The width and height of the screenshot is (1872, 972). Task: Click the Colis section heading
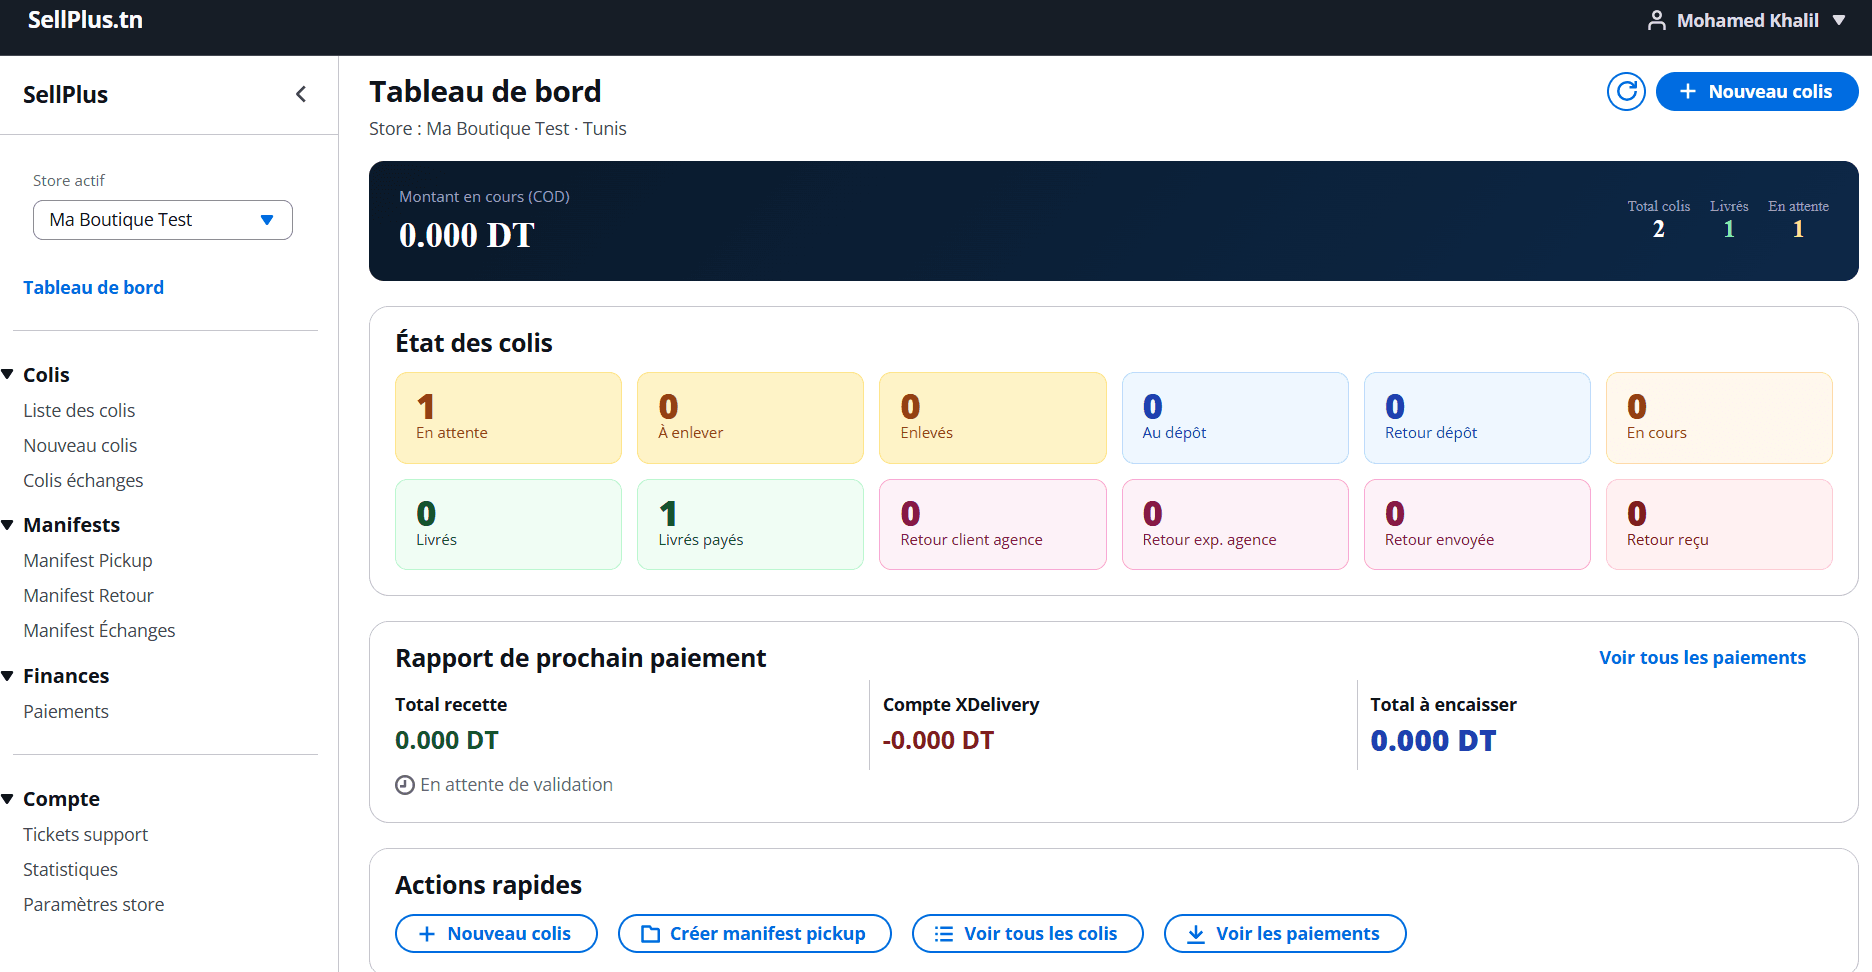[46, 375]
